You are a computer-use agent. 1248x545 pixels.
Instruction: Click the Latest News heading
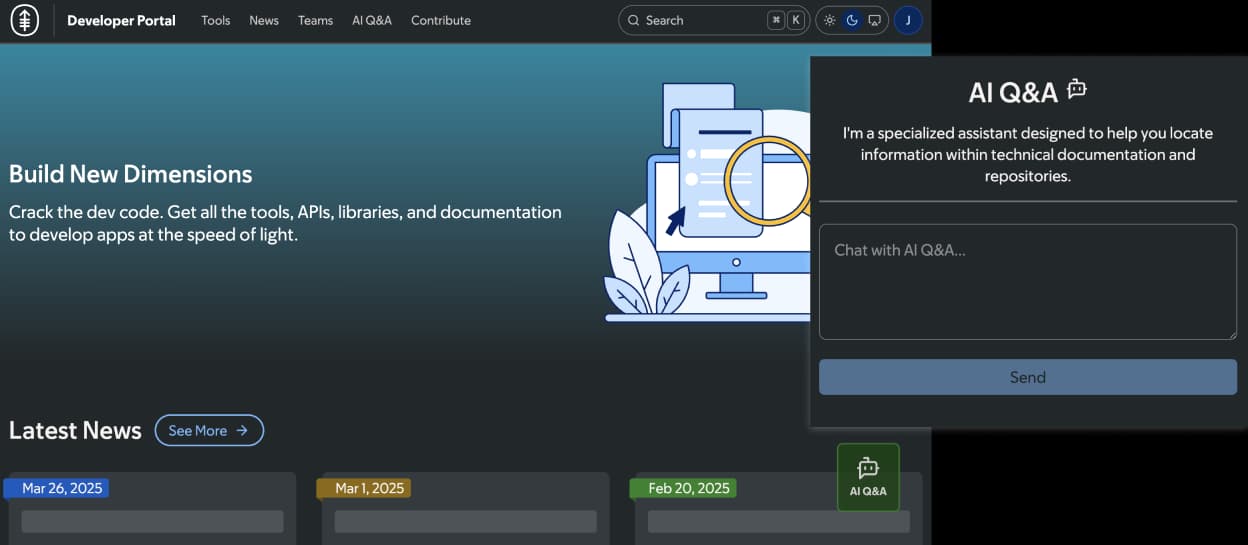tap(75, 430)
